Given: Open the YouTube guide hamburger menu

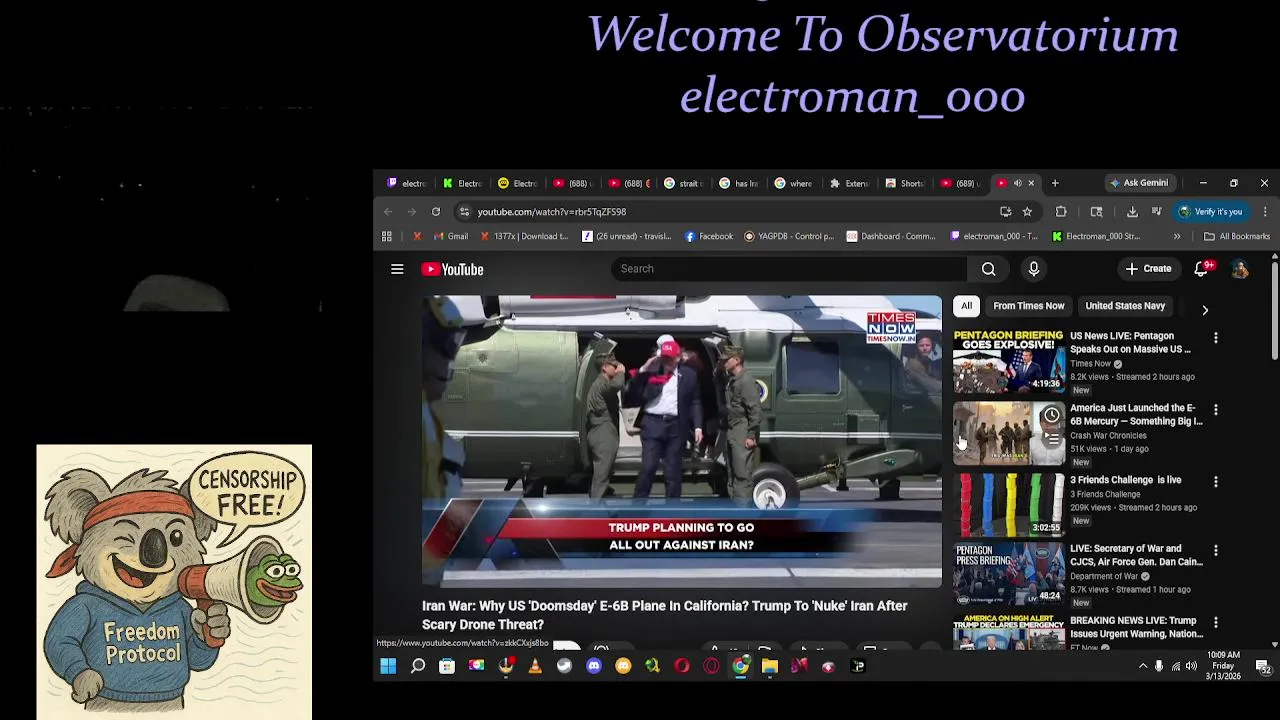Looking at the screenshot, I should coord(397,269).
